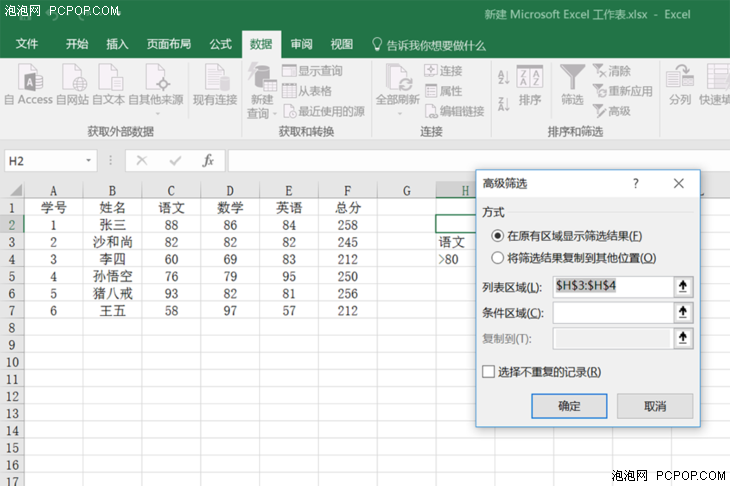Viewport: 730px width, 486px height.
Task: Sort ascending A to Z
Action: tap(504, 77)
